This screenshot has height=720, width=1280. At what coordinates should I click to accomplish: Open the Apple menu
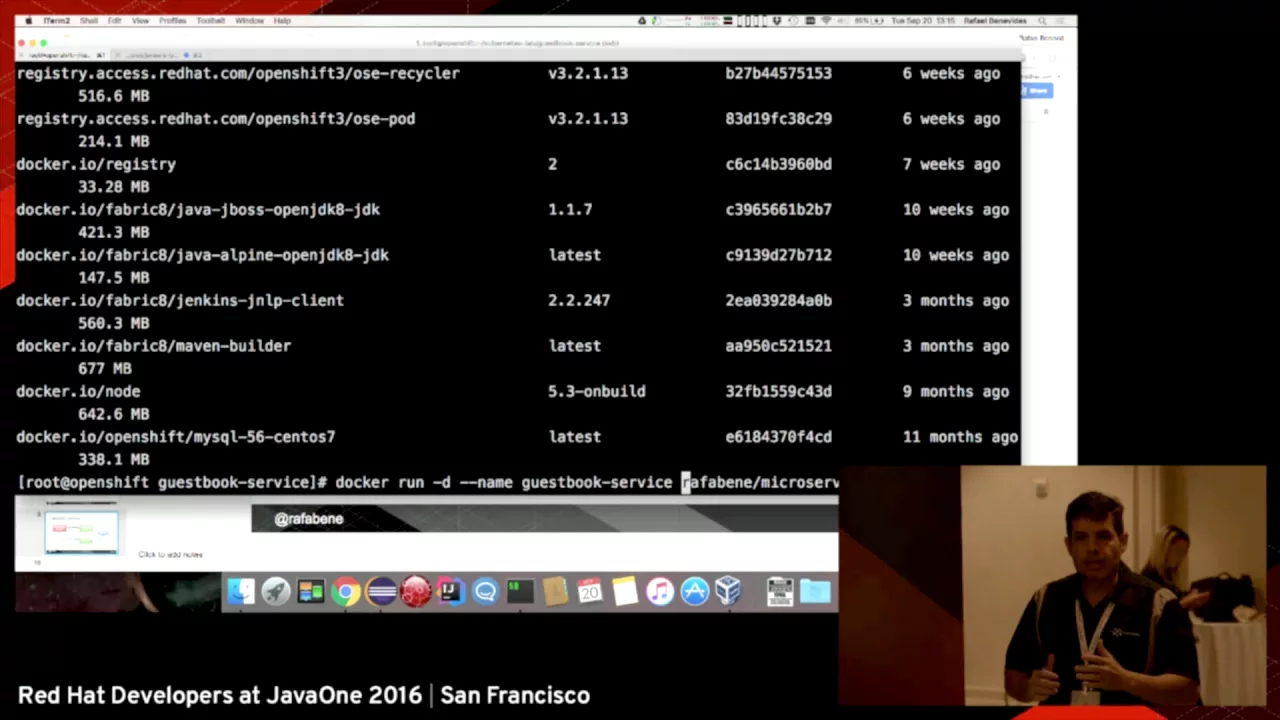pyautogui.click(x=28, y=20)
